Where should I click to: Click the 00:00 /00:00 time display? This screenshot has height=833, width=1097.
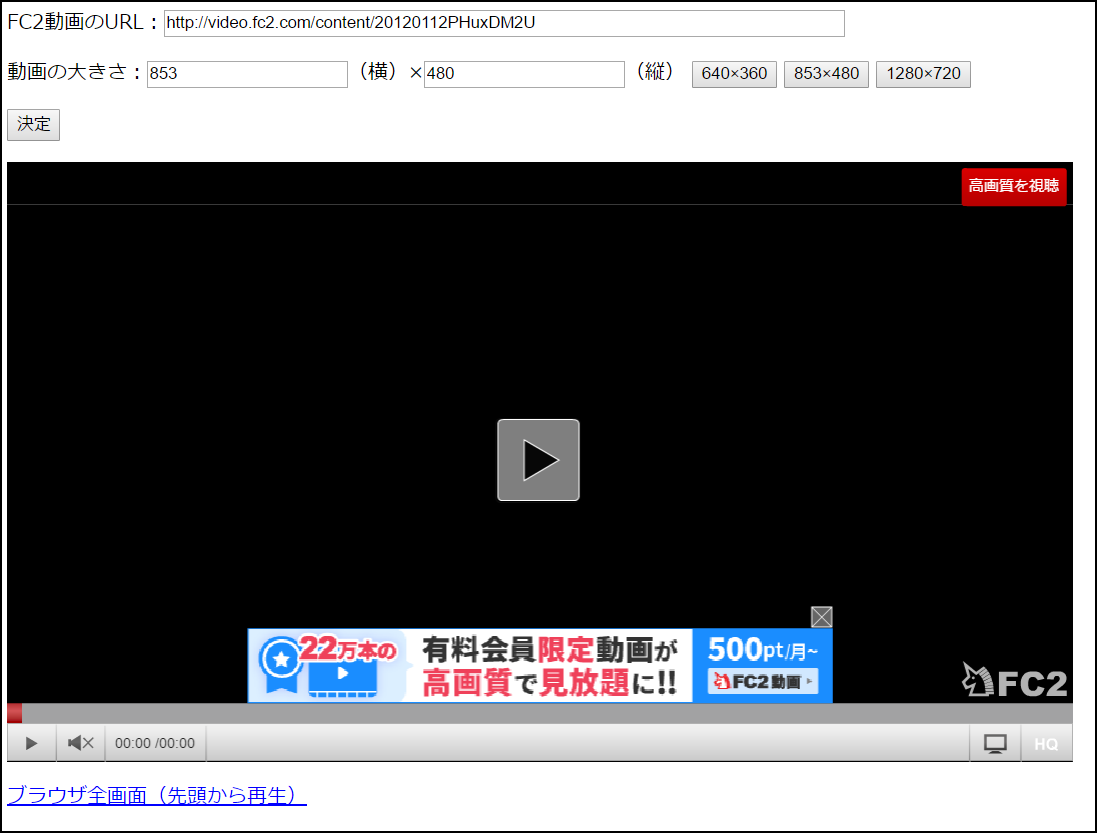[x=155, y=743]
